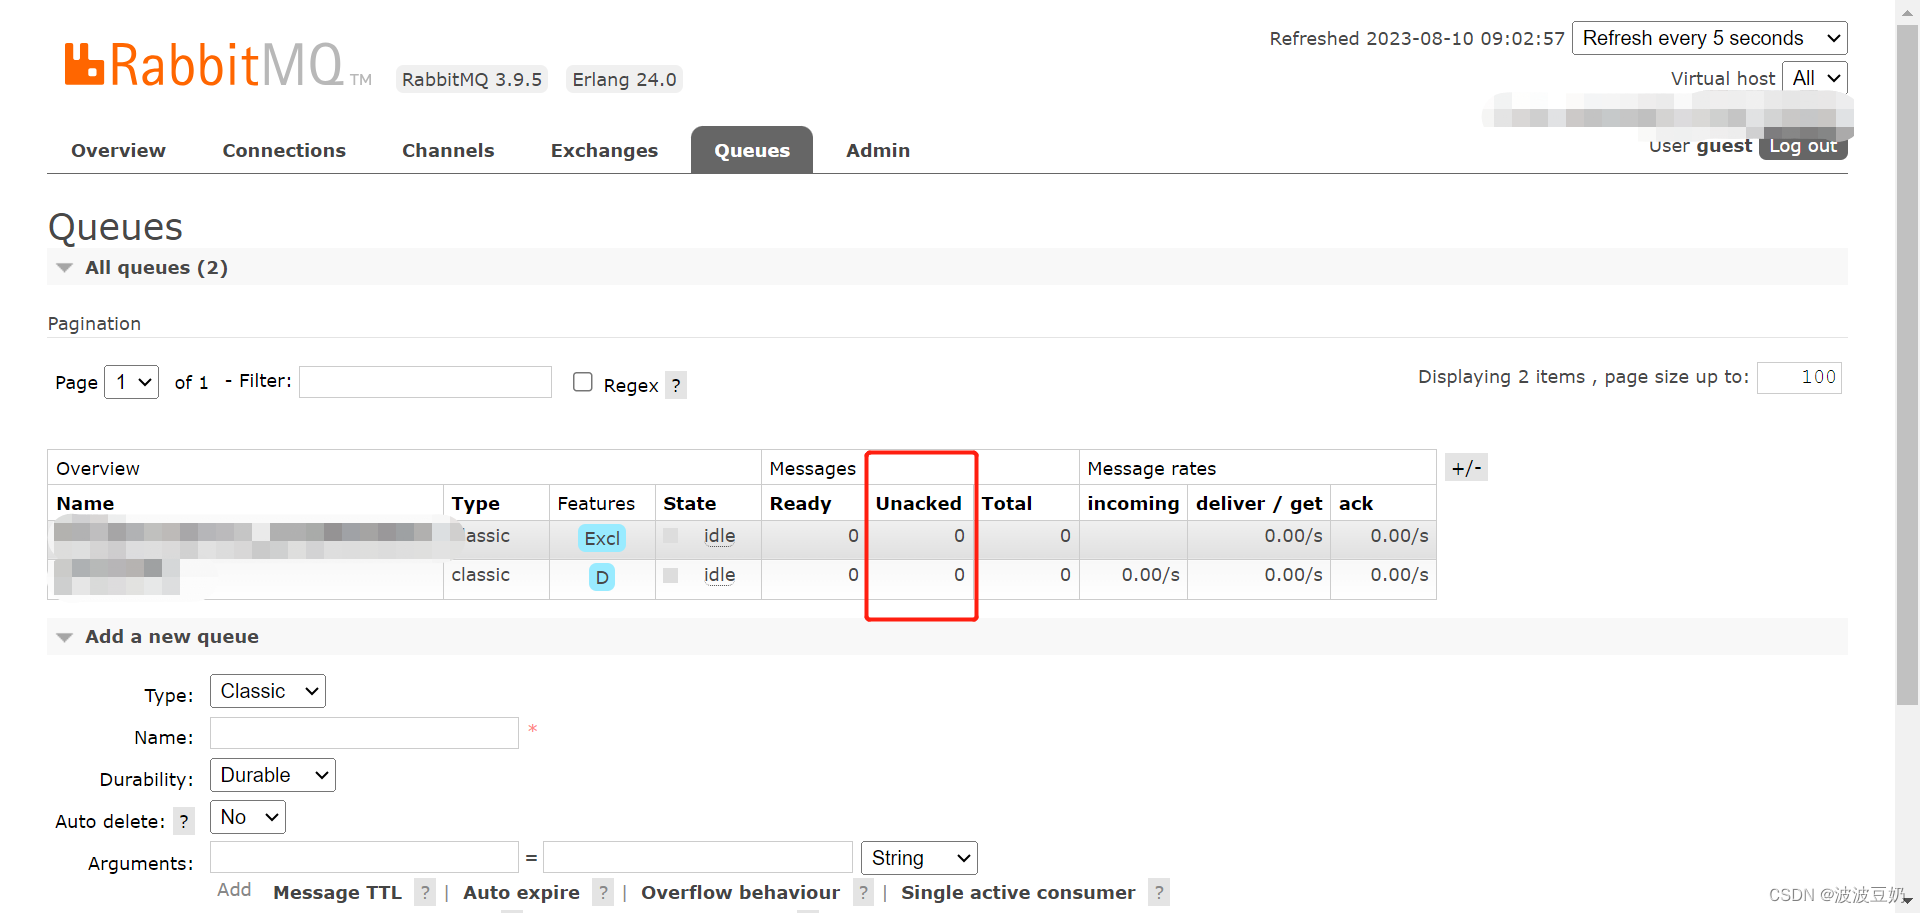Sort by the Name column header
1920x913 pixels.
pos(85,503)
